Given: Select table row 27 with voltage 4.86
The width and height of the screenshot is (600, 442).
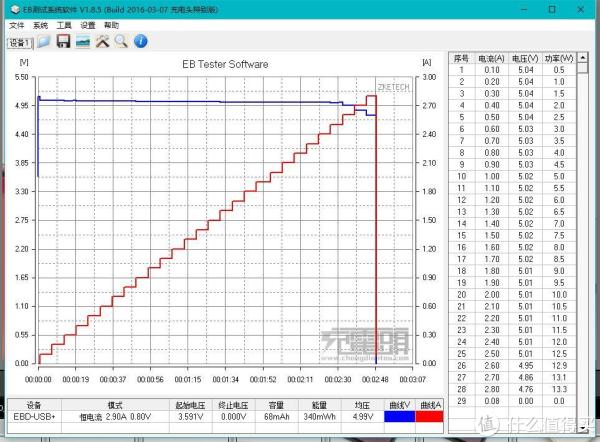Looking at the screenshot, I should [512, 377].
